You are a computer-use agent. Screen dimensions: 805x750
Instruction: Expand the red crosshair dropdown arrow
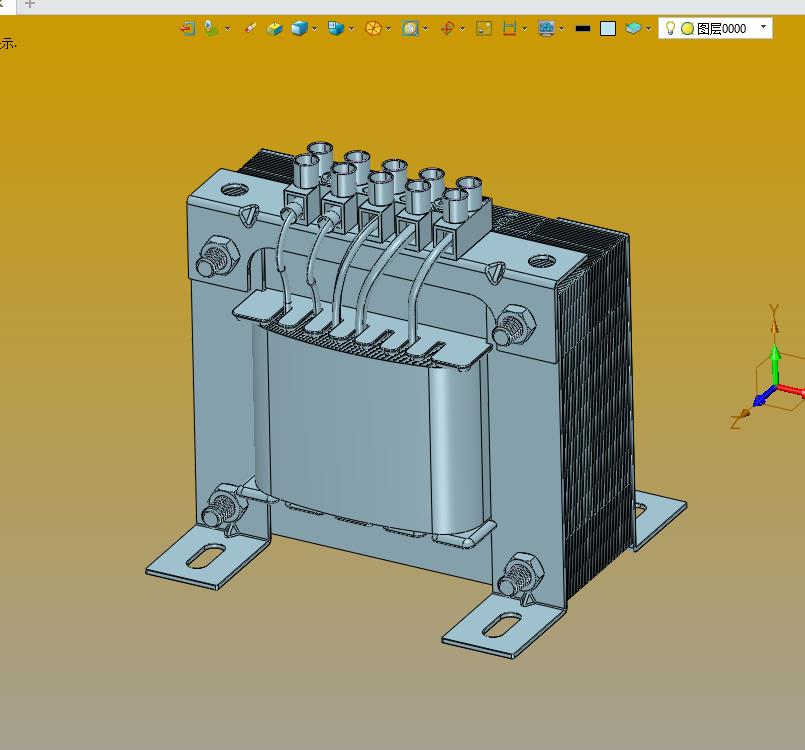[x=463, y=29]
